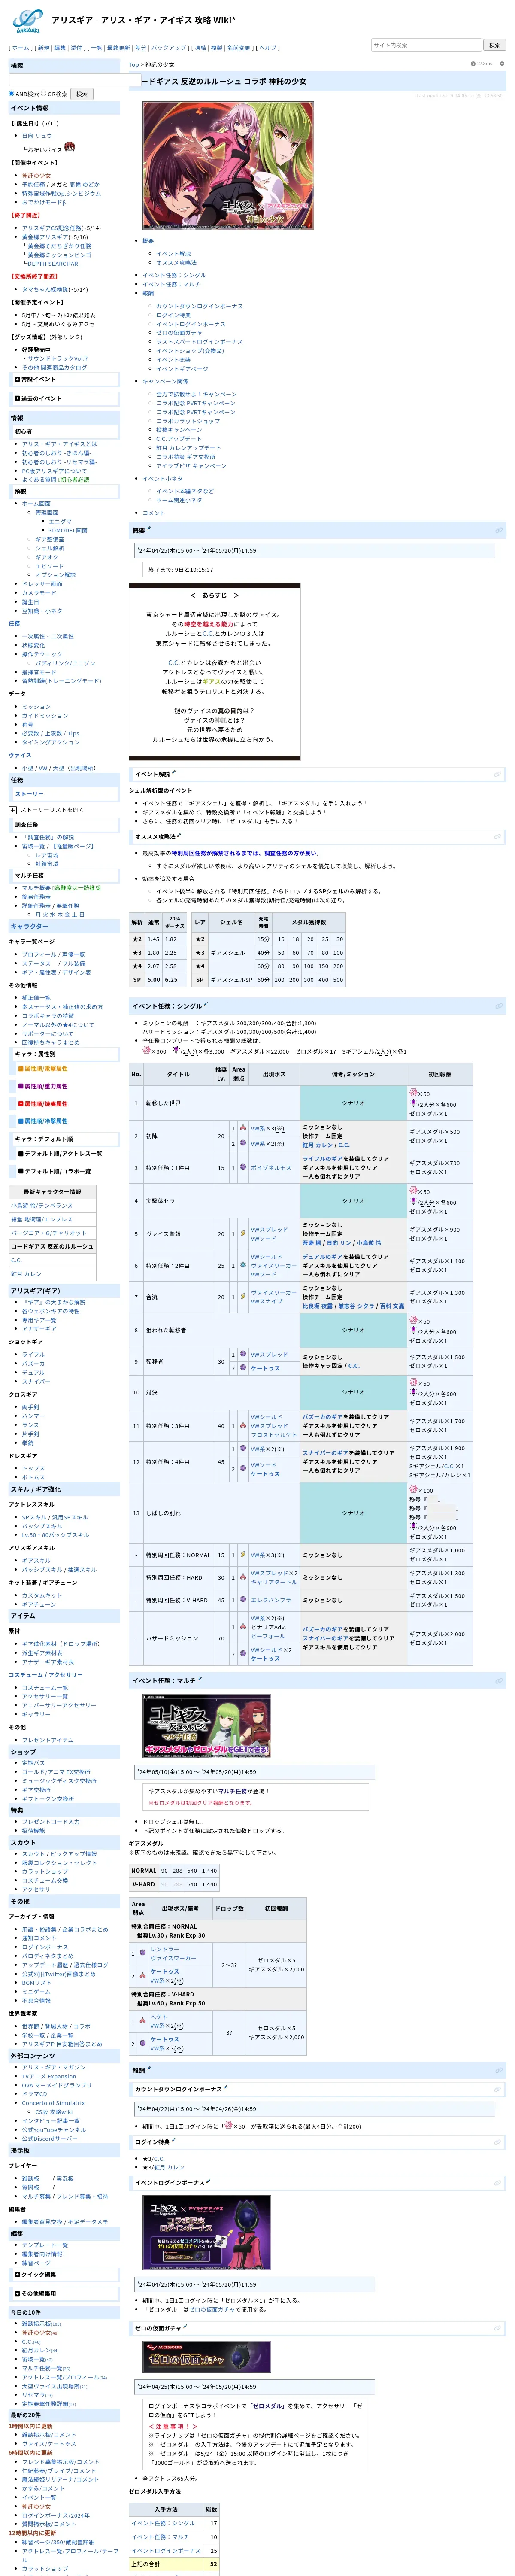The height and width of the screenshot is (2576, 515).
Task: Open シェル解析 sidebar link
Action: [50, 548]
